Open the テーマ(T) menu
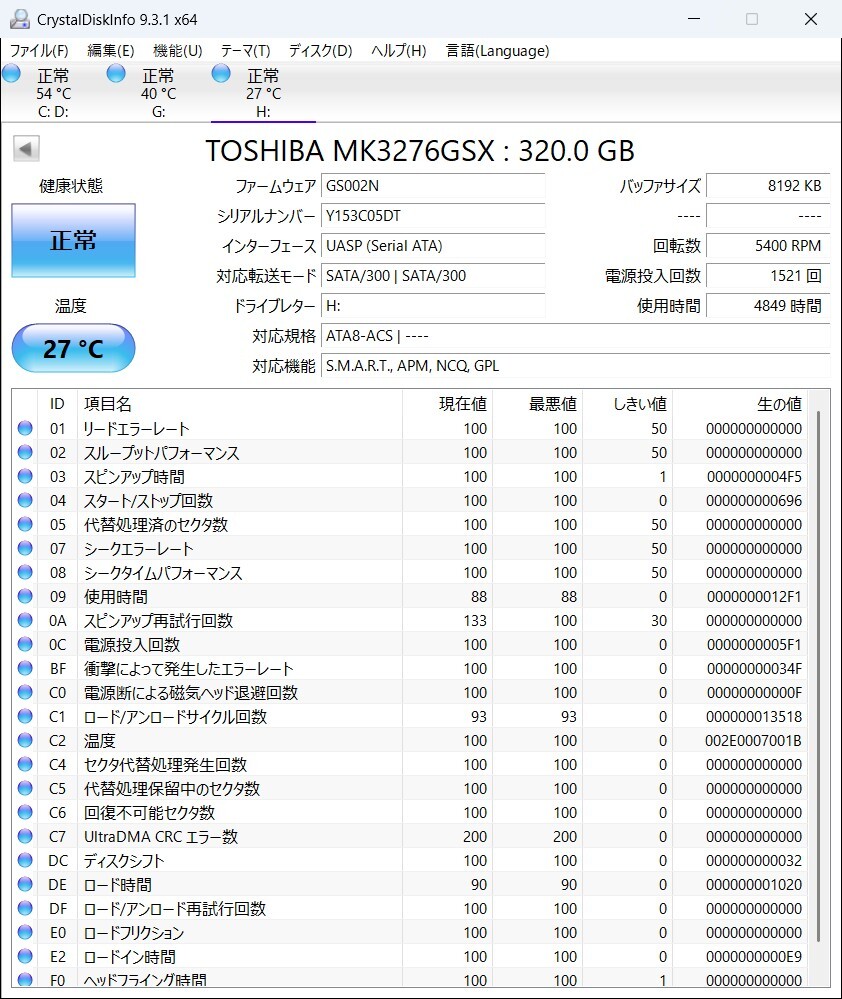Image resolution: width=842 pixels, height=999 pixels. (x=245, y=50)
